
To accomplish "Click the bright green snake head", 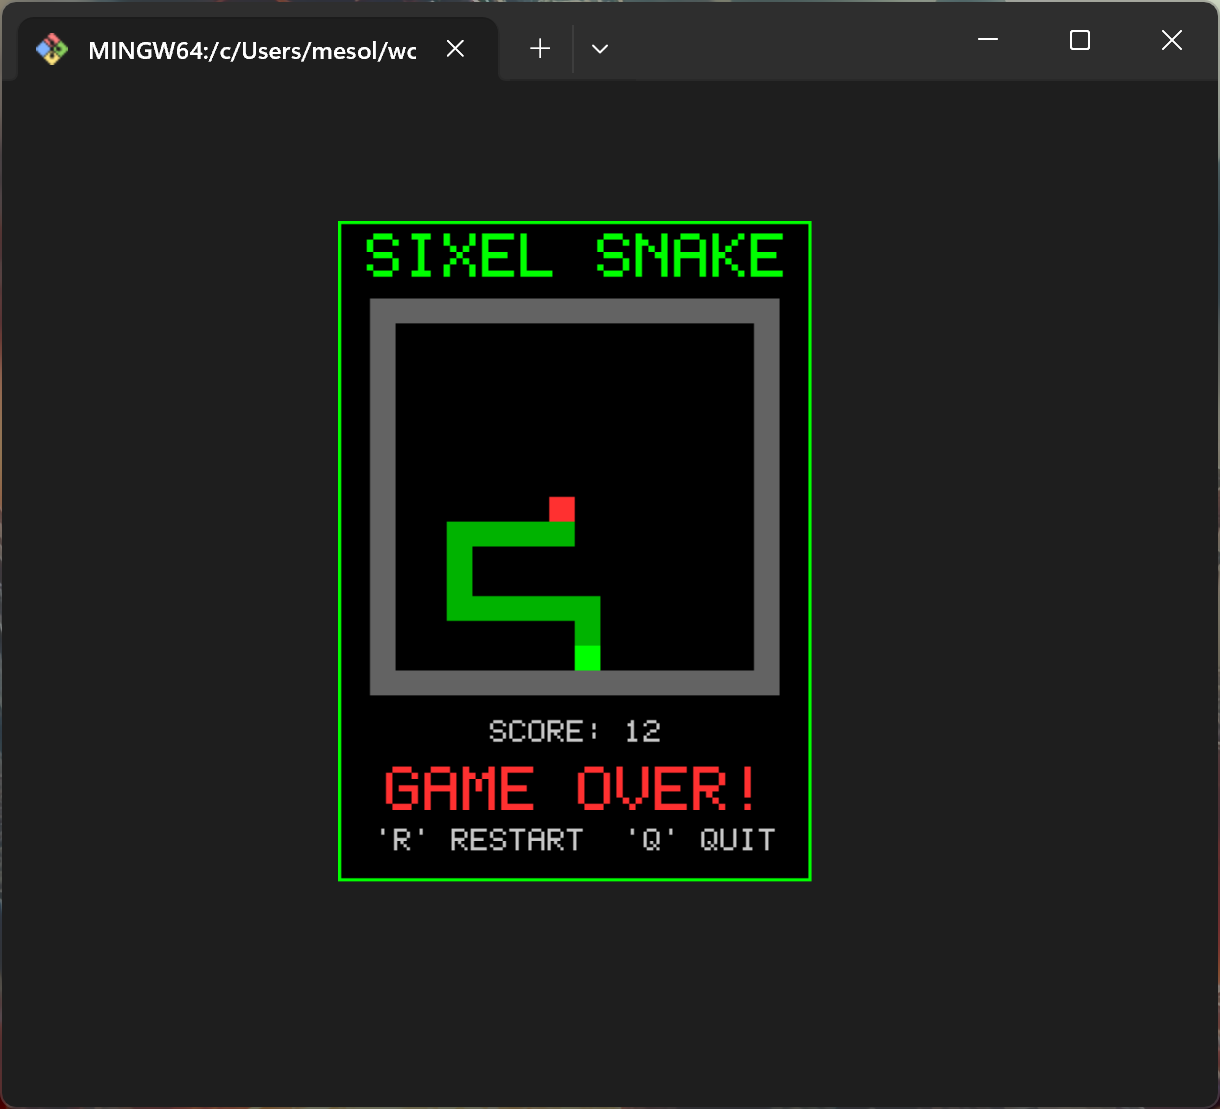I will [587, 658].
